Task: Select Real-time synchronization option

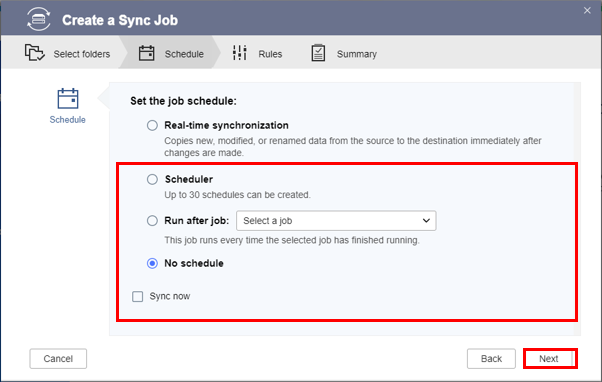Action: [152, 125]
